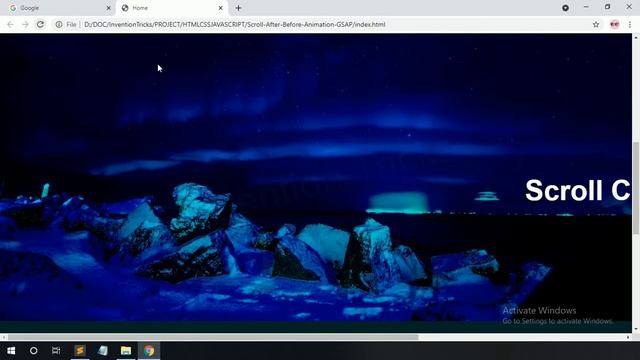Close the Google tab
This screenshot has height=360, width=640.
click(x=109, y=8)
